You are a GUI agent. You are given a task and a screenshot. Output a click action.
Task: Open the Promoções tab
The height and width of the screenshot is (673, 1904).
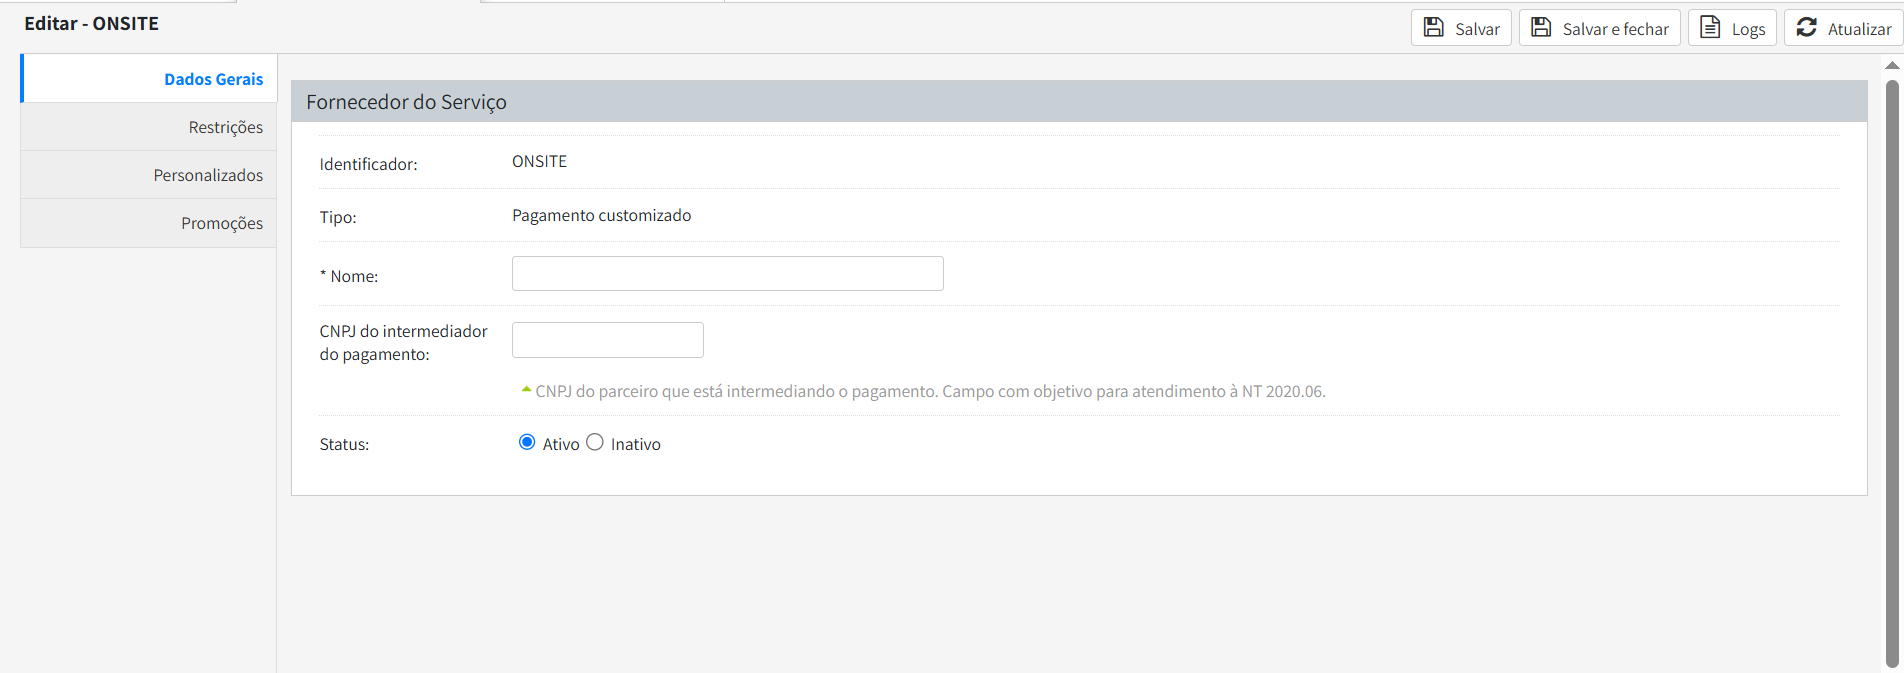[x=222, y=223]
